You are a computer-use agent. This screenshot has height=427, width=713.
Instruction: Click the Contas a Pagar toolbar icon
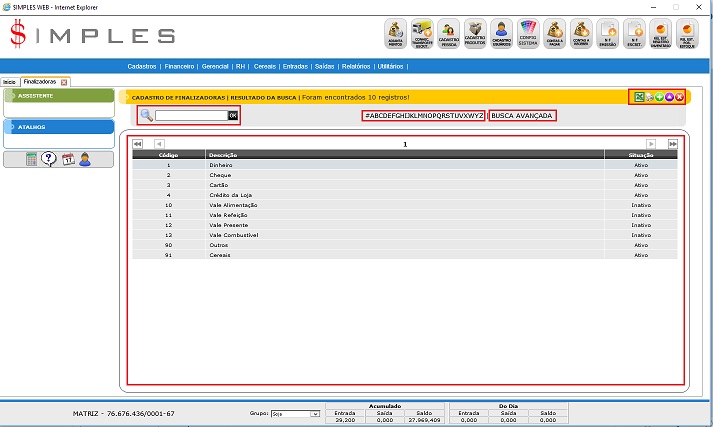[556, 34]
